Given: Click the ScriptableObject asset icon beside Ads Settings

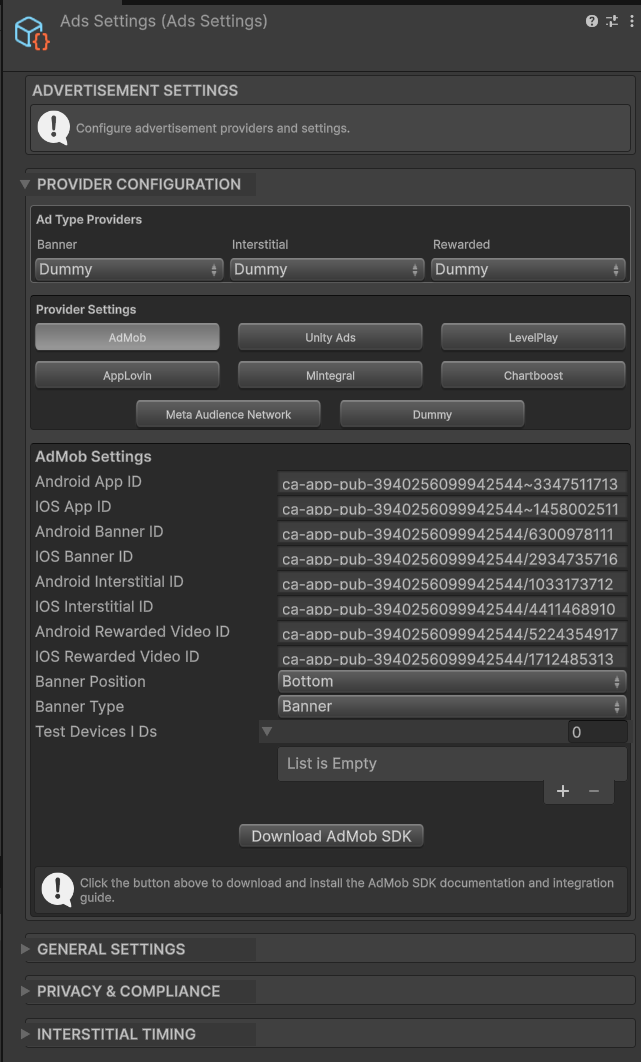Looking at the screenshot, I should (x=31, y=33).
